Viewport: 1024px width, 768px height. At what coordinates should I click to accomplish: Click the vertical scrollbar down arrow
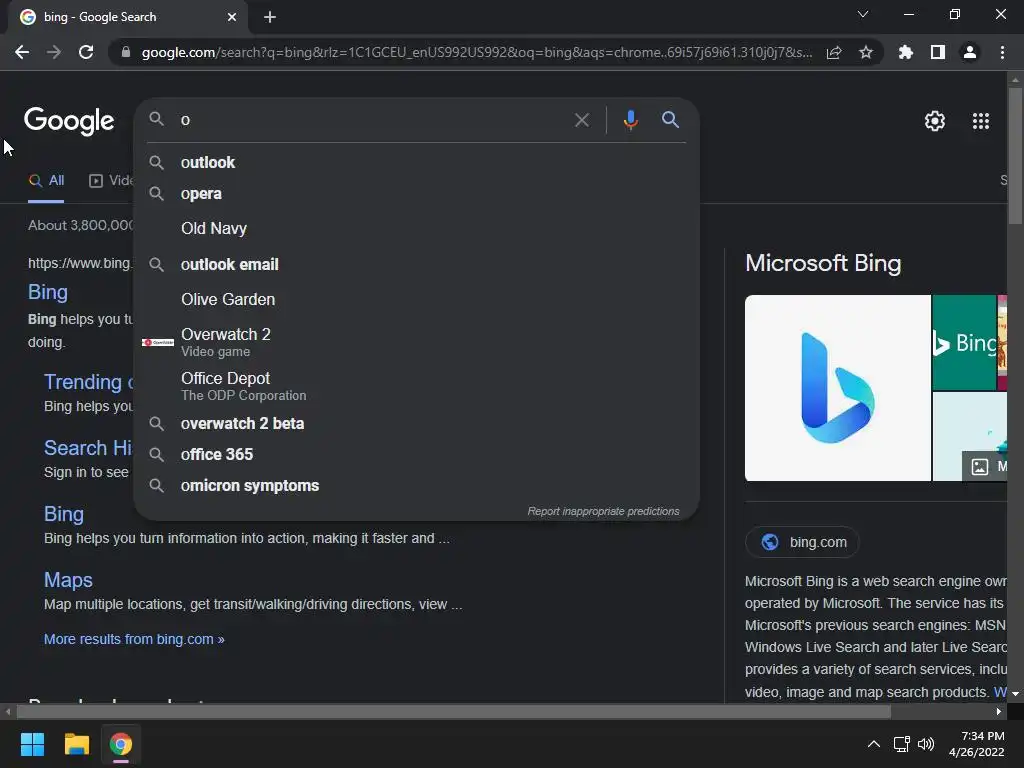[x=1015, y=694]
